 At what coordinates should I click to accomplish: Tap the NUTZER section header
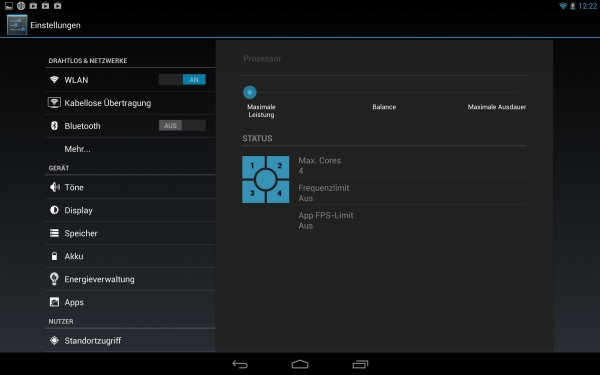pos(61,321)
